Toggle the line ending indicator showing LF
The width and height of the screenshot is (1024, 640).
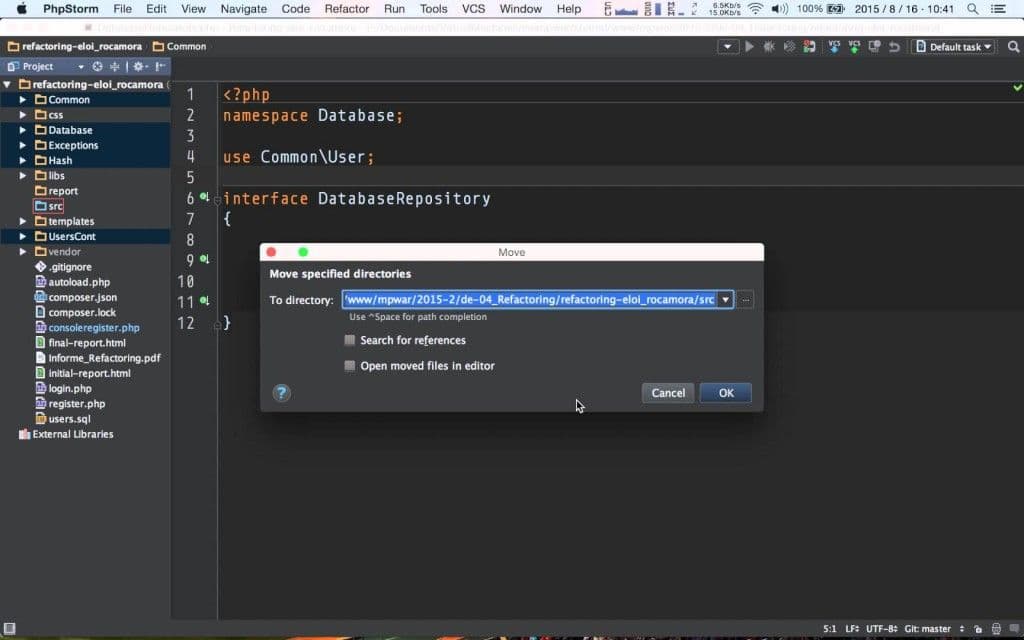(x=853, y=629)
